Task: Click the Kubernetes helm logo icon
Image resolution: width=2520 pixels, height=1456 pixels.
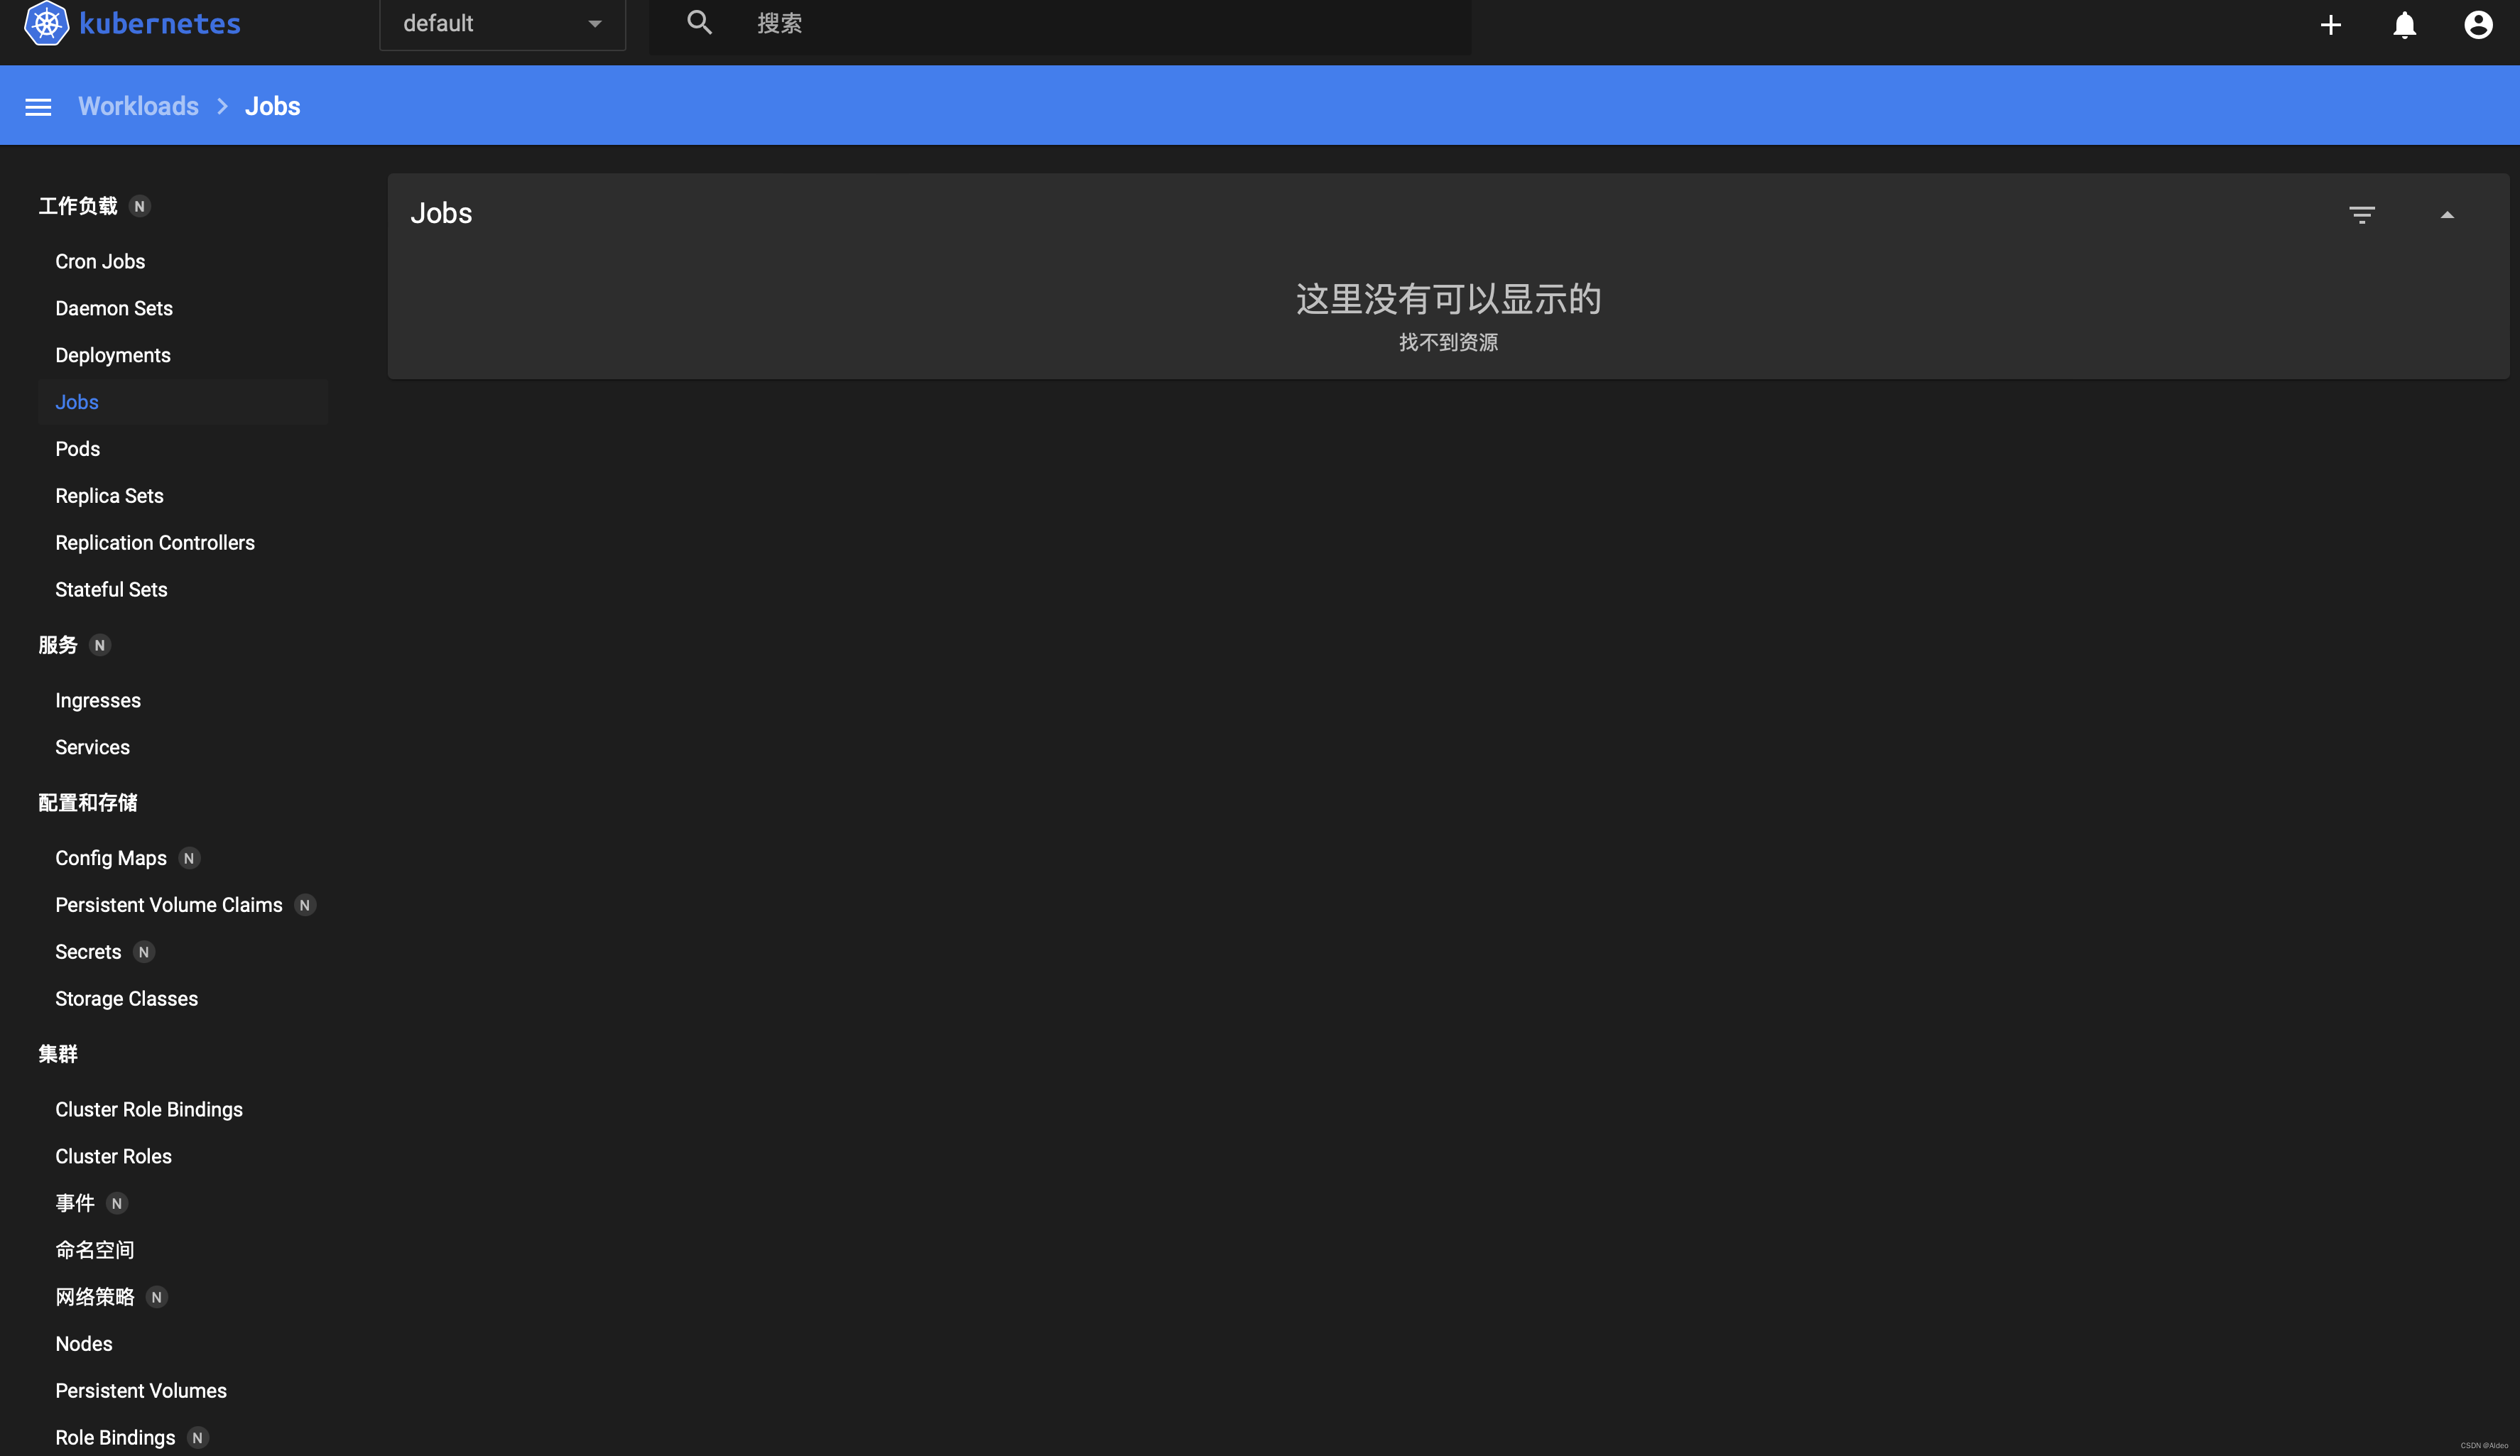Action: [x=46, y=23]
